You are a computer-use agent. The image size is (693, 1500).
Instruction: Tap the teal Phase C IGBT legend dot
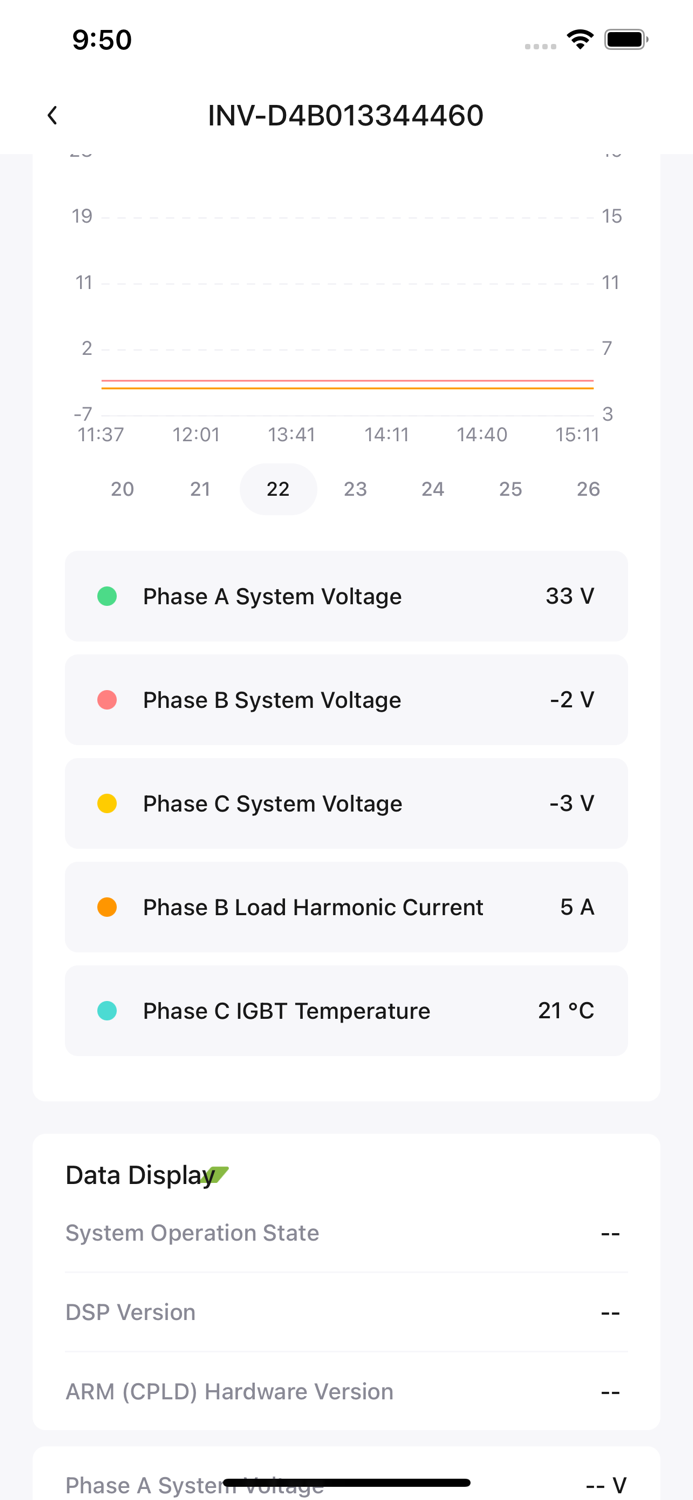coord(108,1011)
